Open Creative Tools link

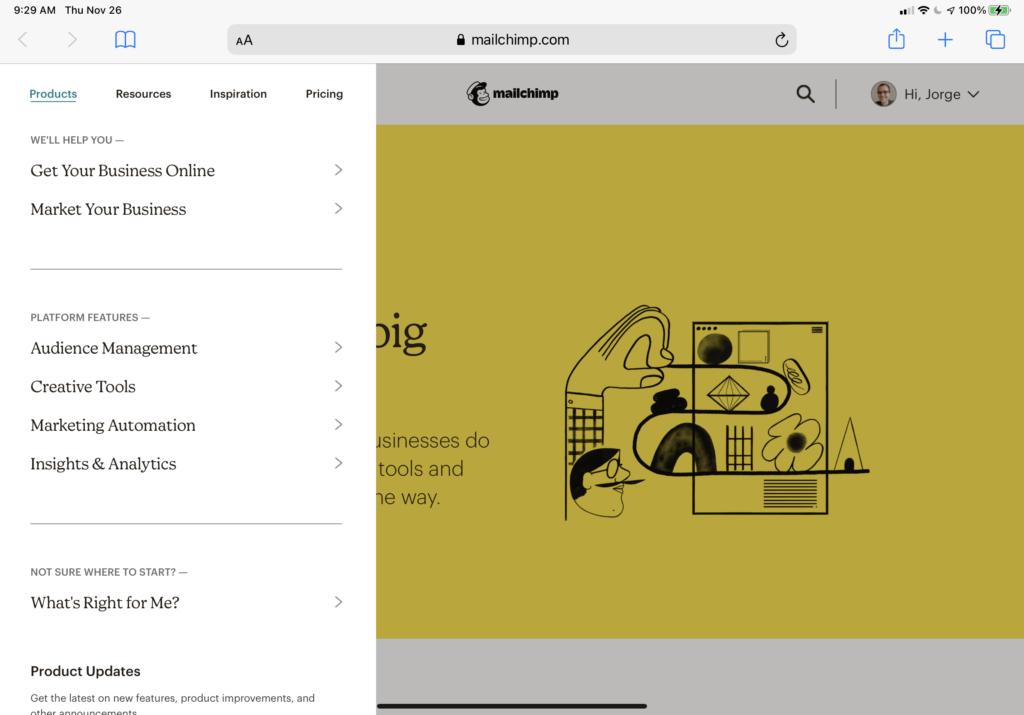point(83,387)
